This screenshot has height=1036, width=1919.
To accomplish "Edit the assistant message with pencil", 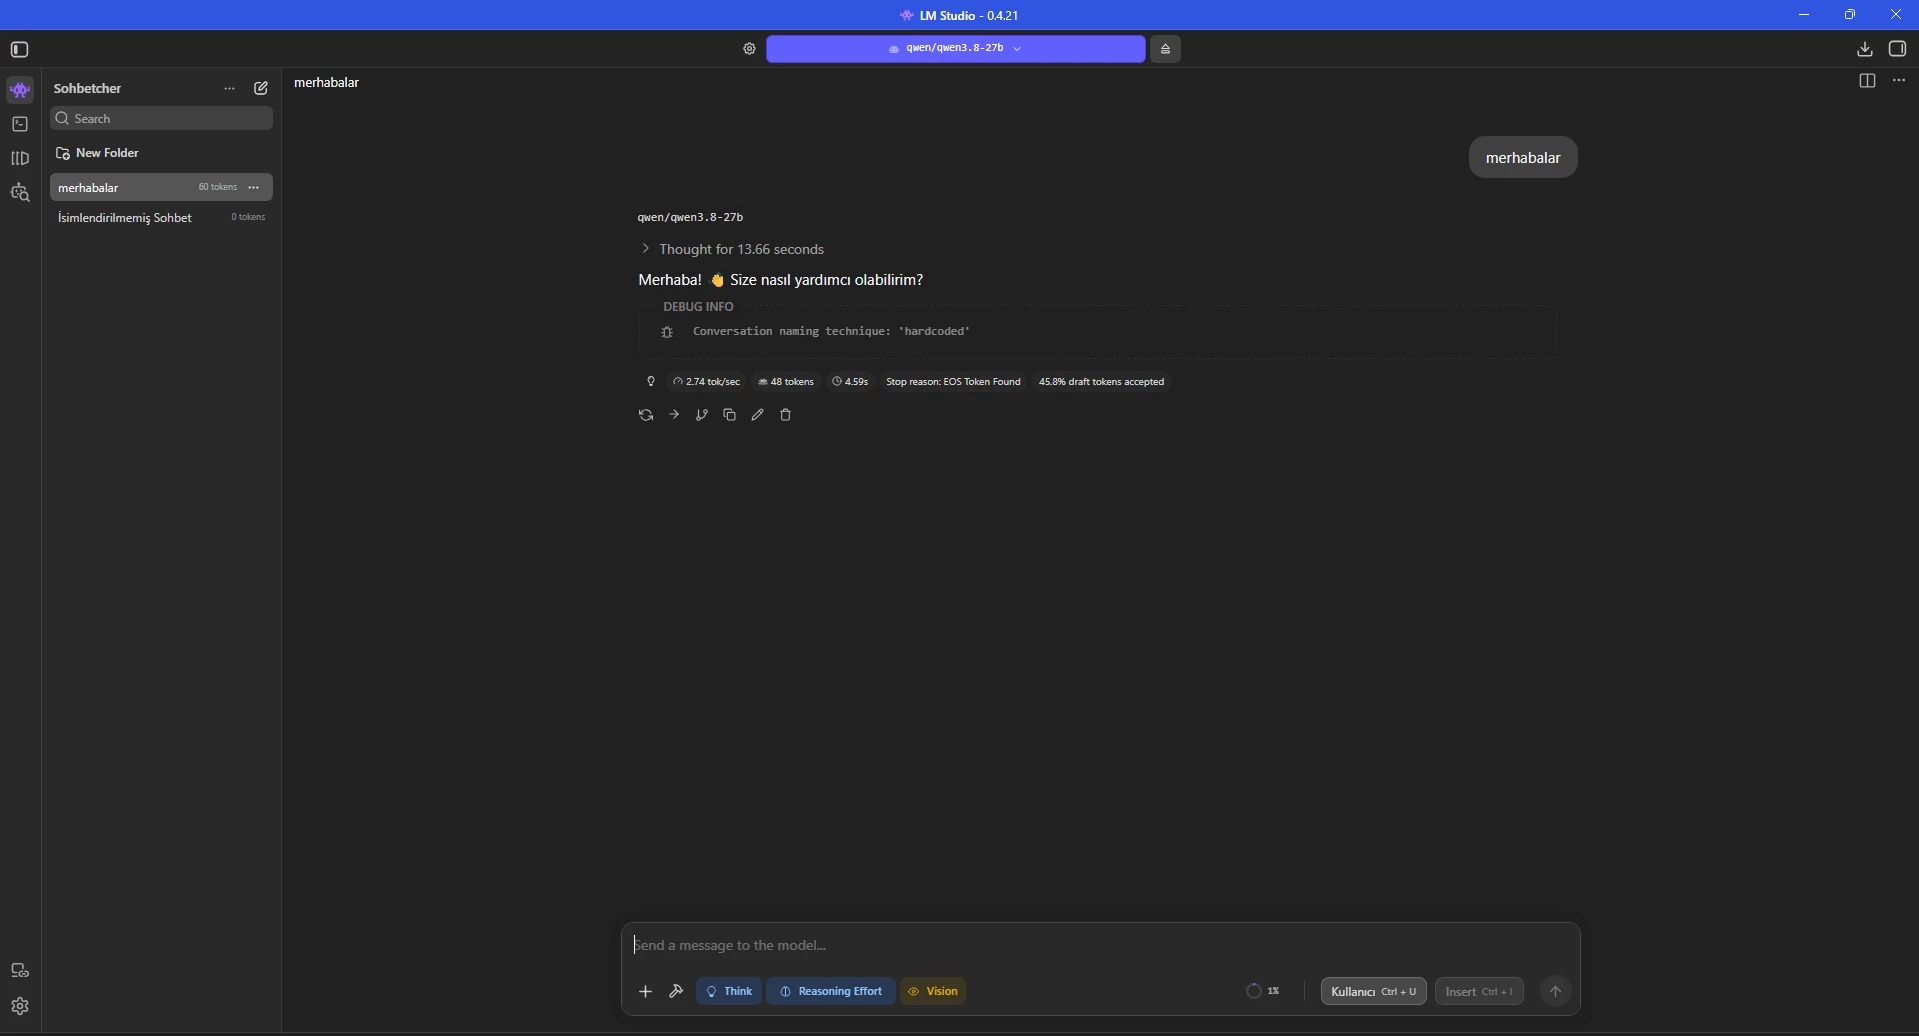I will (758, 415).
